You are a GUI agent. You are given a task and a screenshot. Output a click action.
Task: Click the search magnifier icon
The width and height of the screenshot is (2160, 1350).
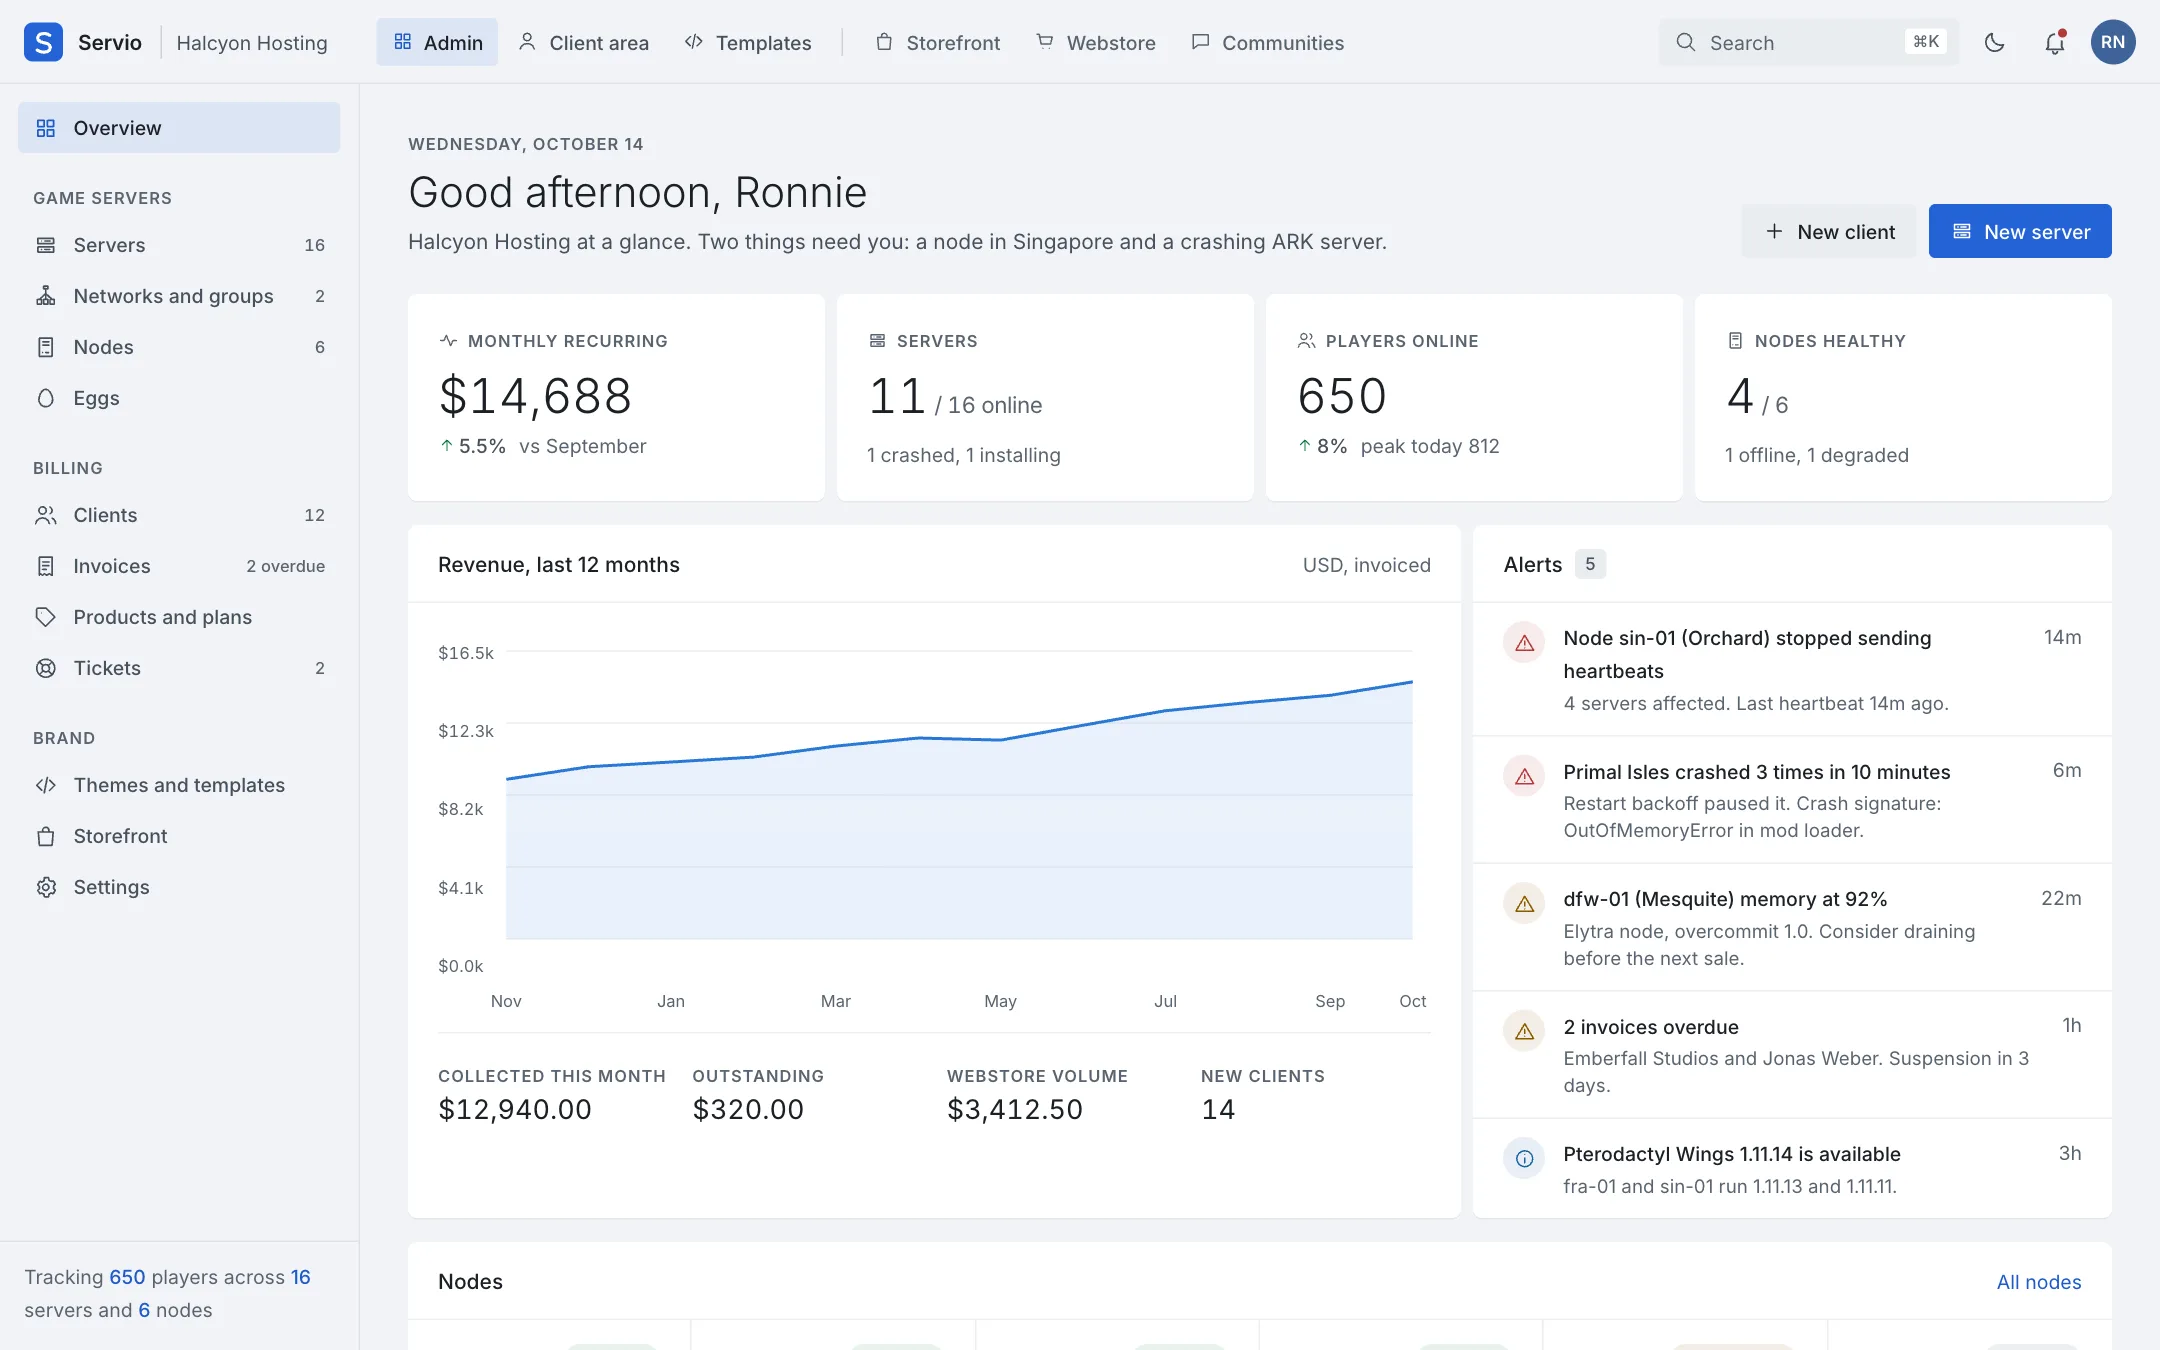pyautogui.click(x=1686, y=42)
